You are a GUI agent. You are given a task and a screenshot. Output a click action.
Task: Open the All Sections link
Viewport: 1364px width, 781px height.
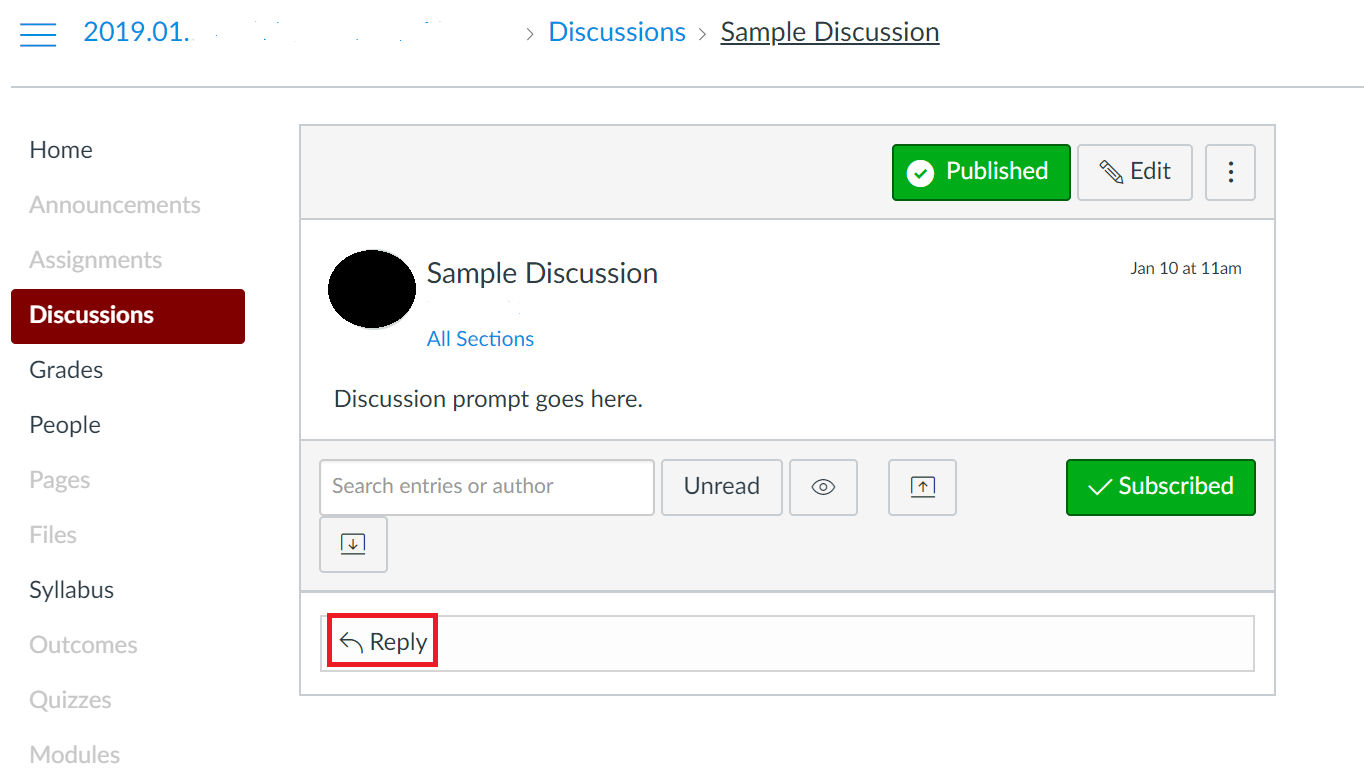click(480, 339)
